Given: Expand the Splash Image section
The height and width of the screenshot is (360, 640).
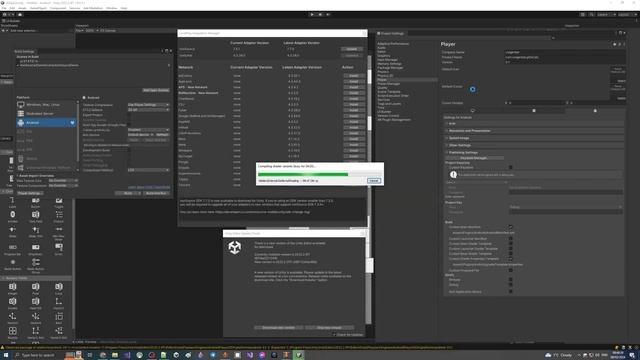Looking at the screenshot, I should [x=533, y=138].
